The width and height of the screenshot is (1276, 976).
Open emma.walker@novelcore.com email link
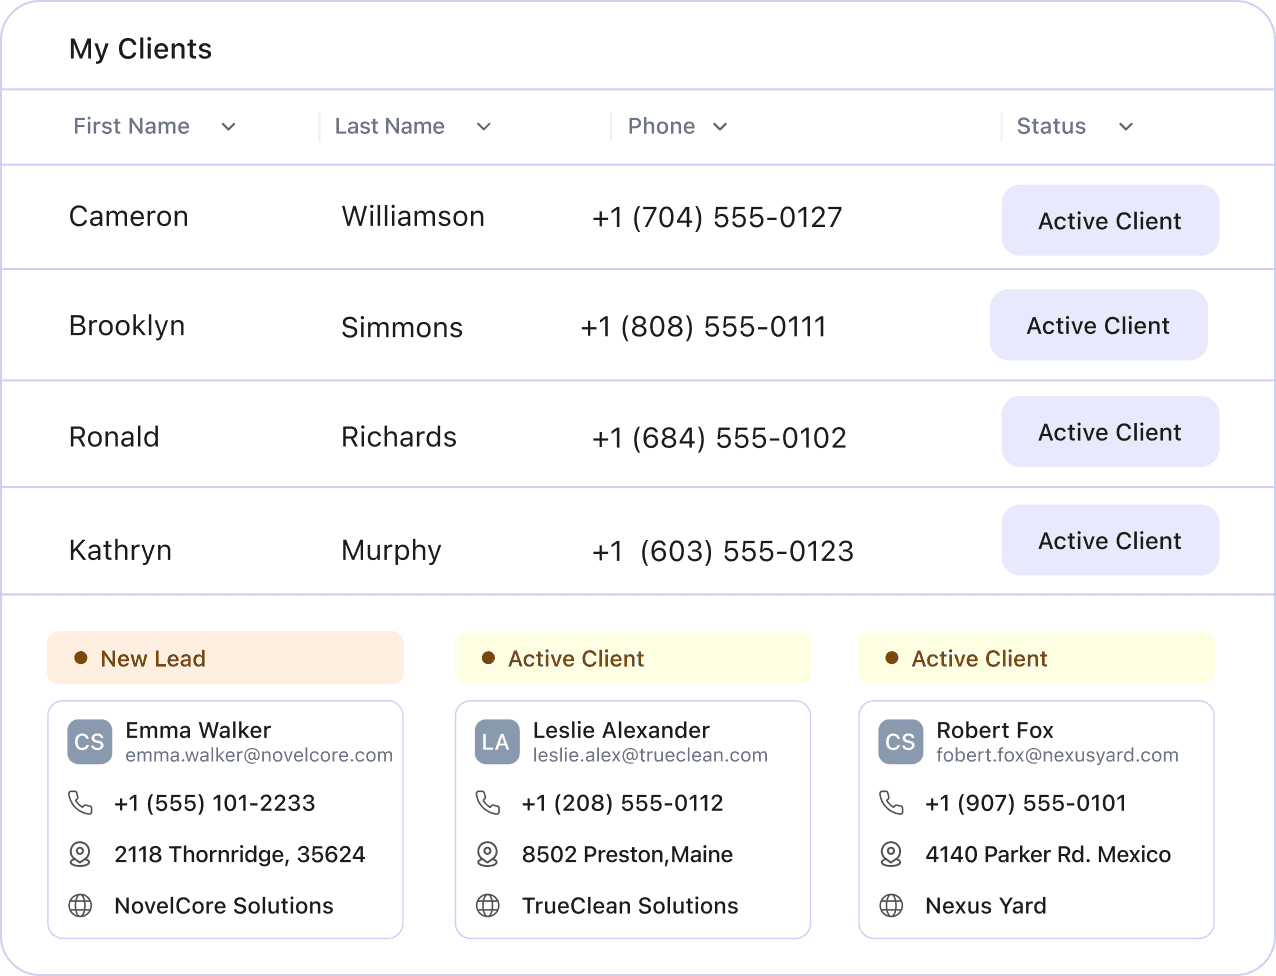click(x=259, y=755)
